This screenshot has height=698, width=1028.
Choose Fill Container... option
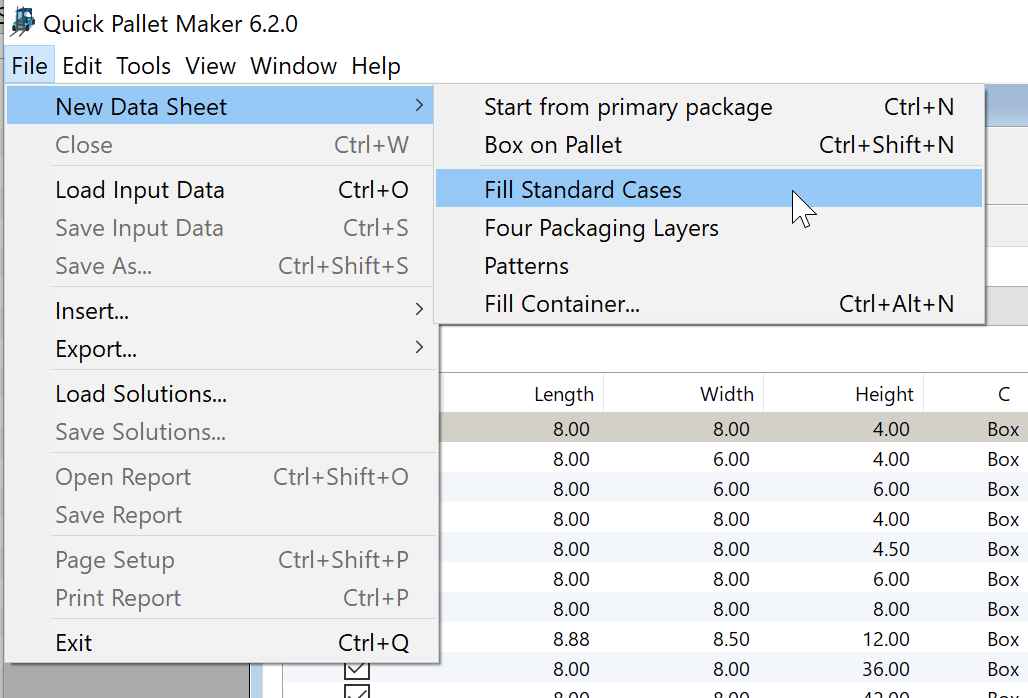click(x=709, y=303)
